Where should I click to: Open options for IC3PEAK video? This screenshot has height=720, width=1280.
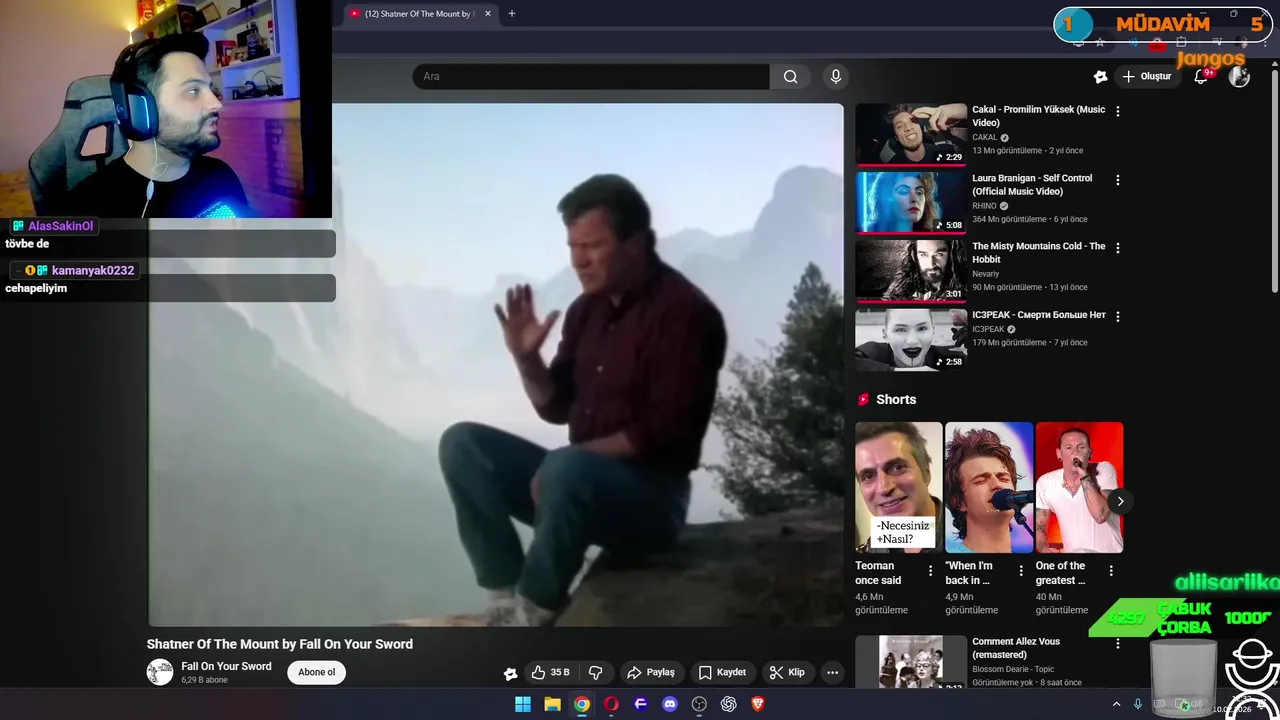coord(1118,316)
